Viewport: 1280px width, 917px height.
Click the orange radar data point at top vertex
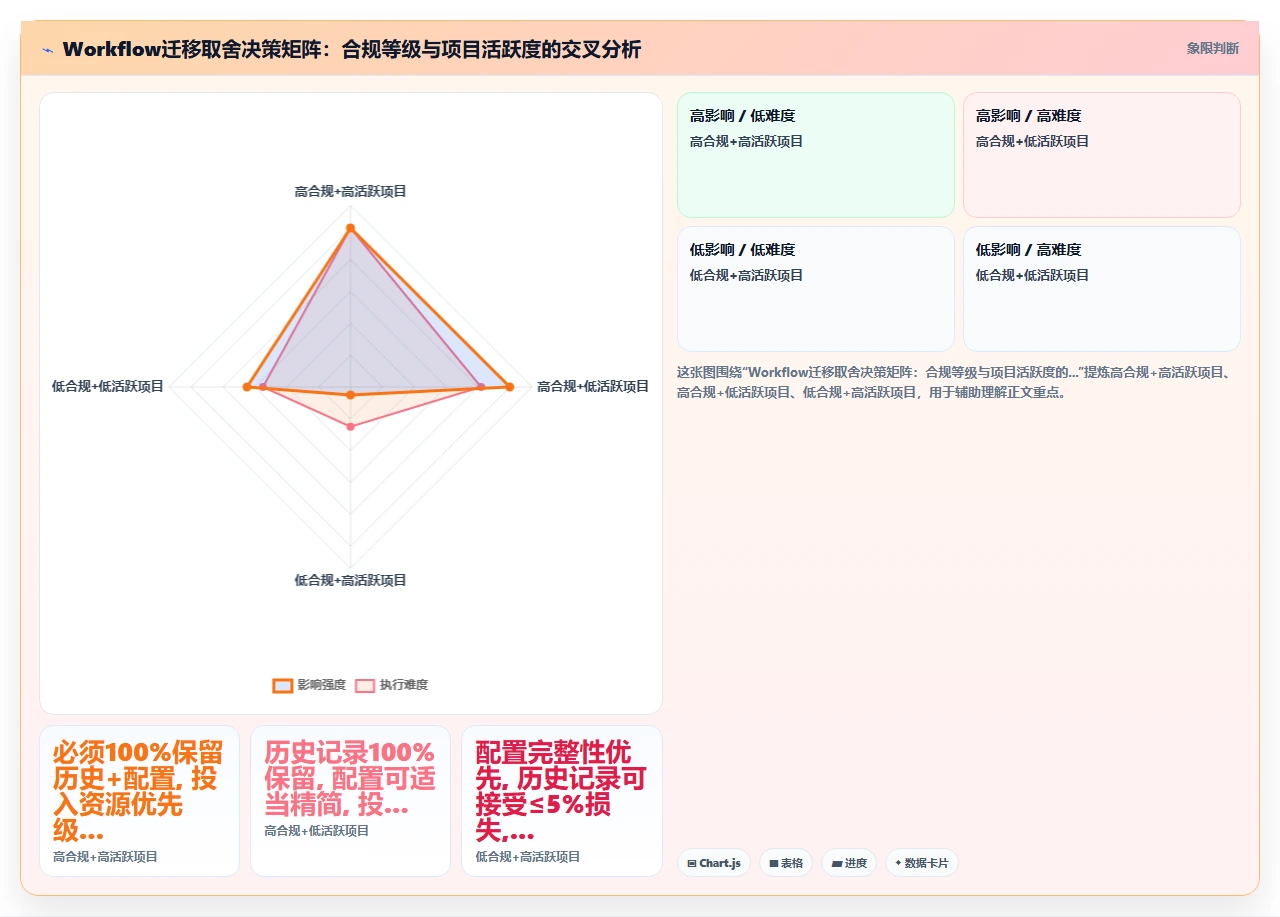350,228
